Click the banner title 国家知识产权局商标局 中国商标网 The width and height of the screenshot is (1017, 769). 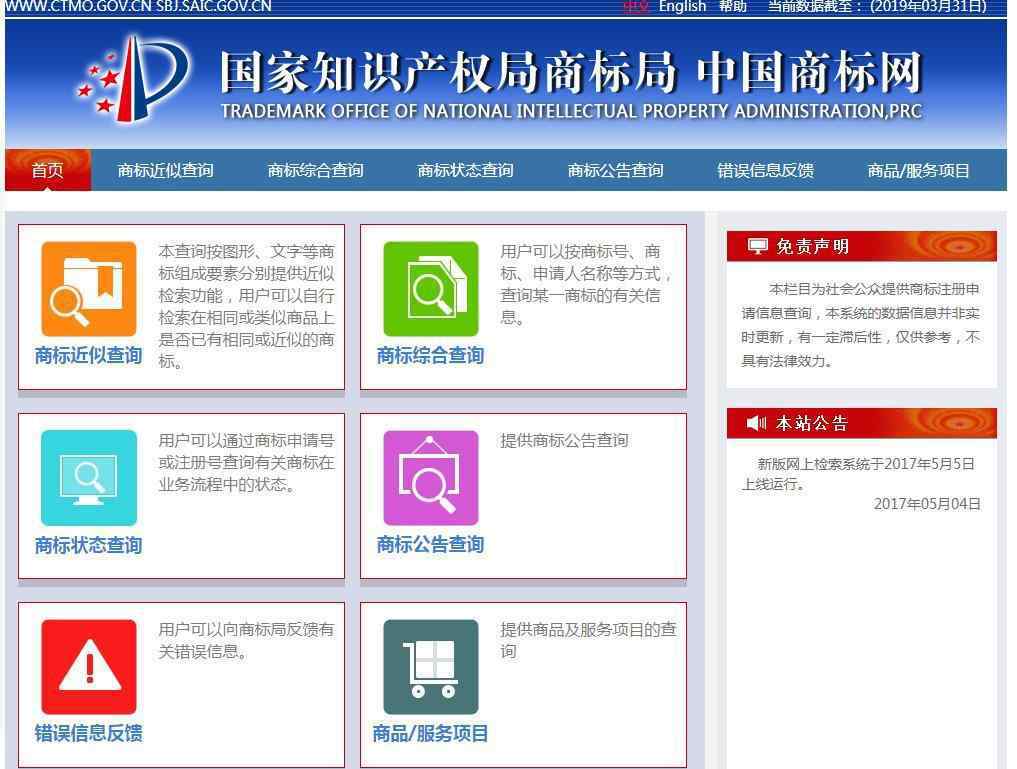tap(571, 71)
